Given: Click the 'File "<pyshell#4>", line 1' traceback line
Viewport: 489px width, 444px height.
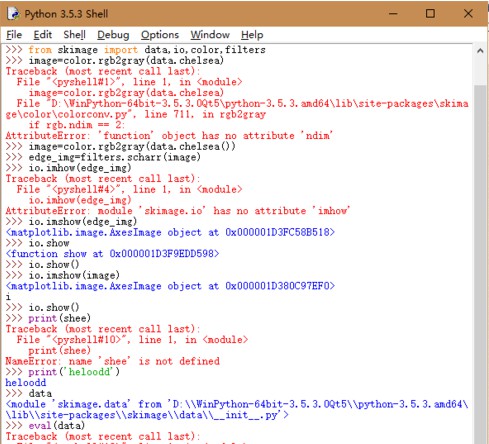Looking at the screenshot, I should [129, 189].
